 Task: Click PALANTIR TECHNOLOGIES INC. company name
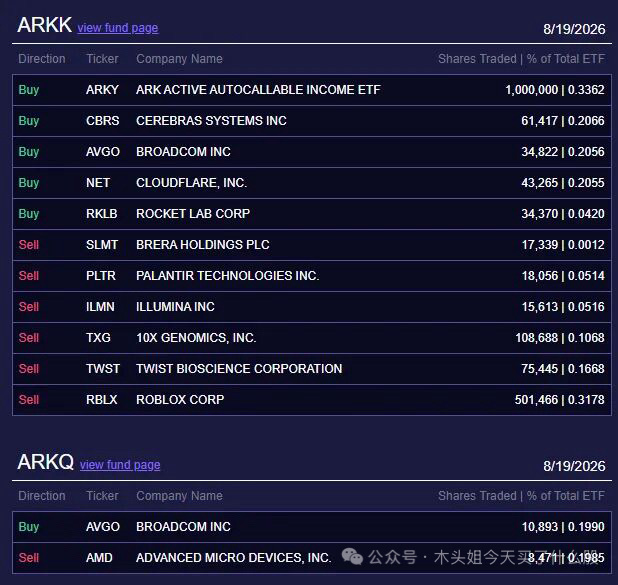228,276
